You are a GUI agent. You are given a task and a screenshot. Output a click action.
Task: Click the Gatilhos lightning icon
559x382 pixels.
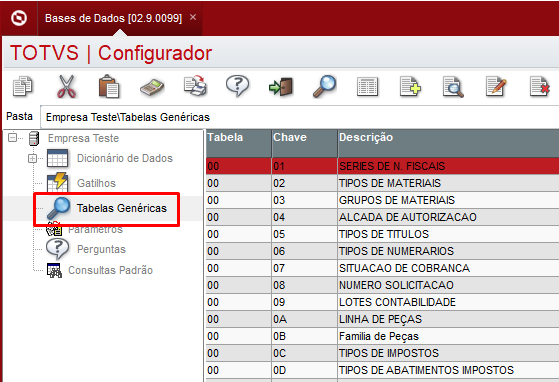(57, 182)
